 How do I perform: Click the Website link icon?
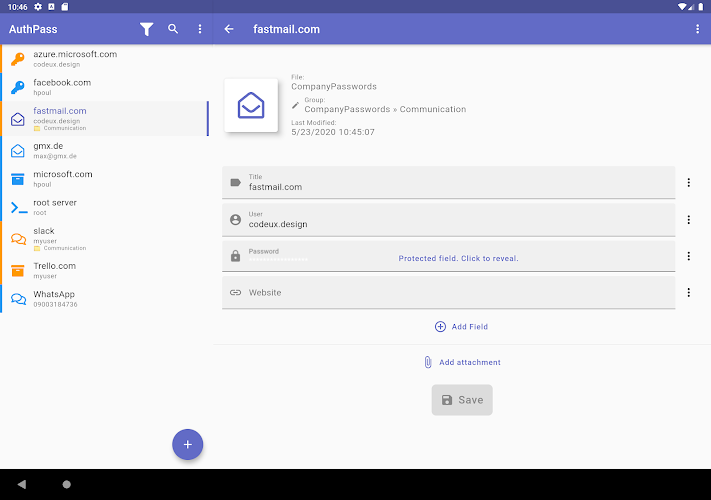(235, 292)
